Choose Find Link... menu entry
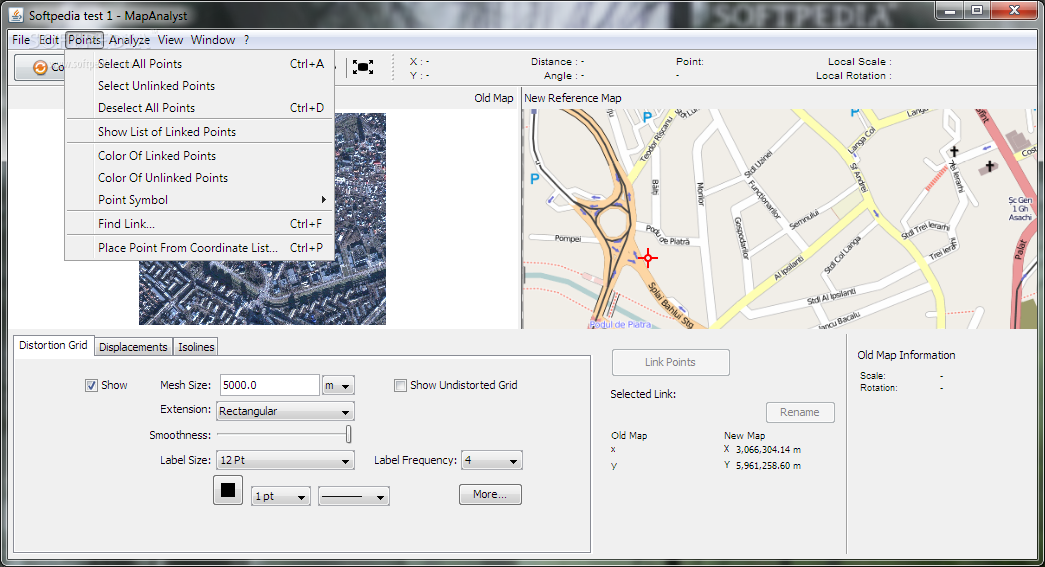Viewport: 1045px width, 567px height. 199,224
